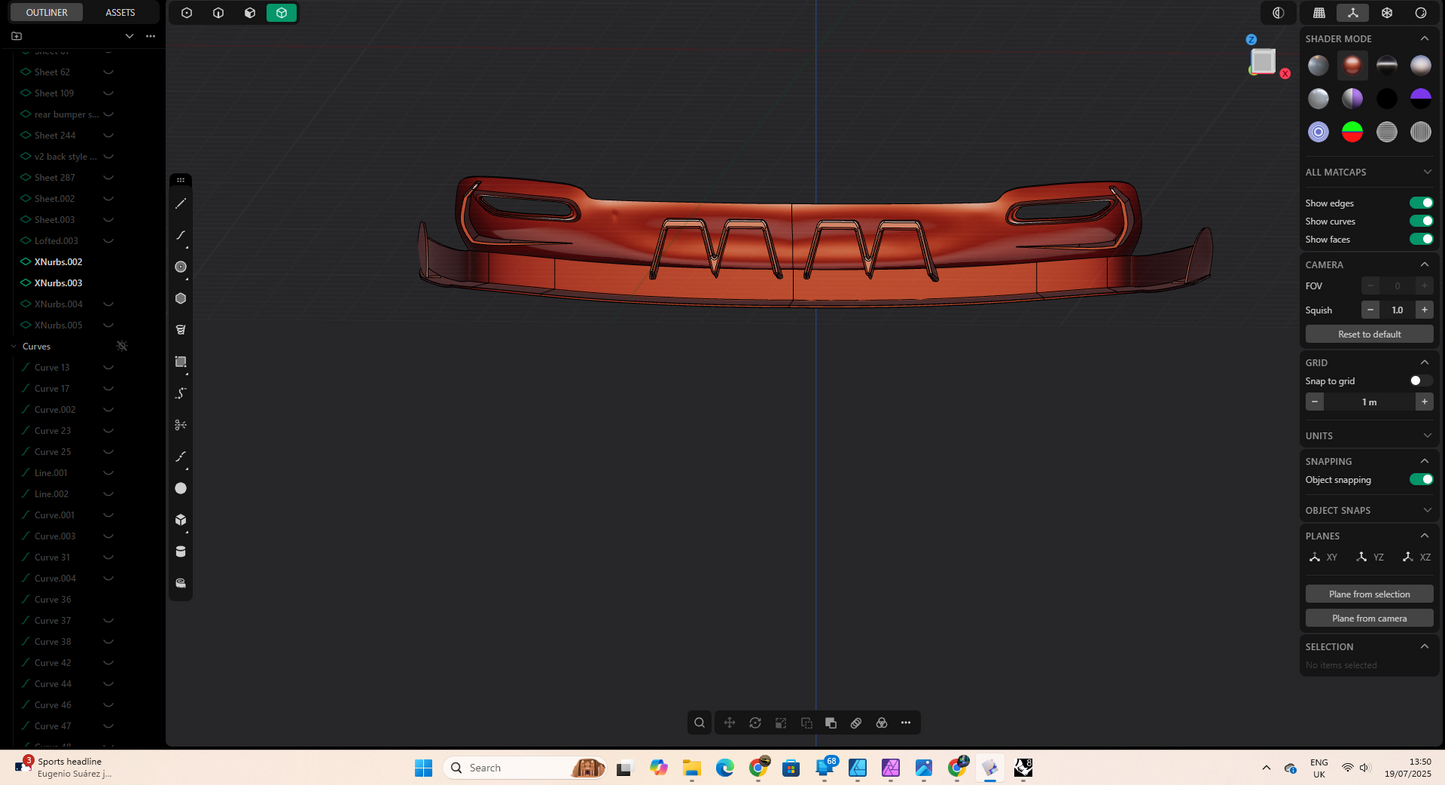Switch to edge selection mode at top

pyautogui.click(x=218, y=12)
